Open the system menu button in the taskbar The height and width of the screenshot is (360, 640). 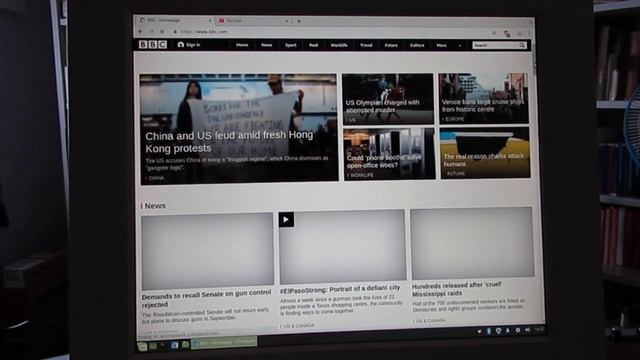pos(142,347)
